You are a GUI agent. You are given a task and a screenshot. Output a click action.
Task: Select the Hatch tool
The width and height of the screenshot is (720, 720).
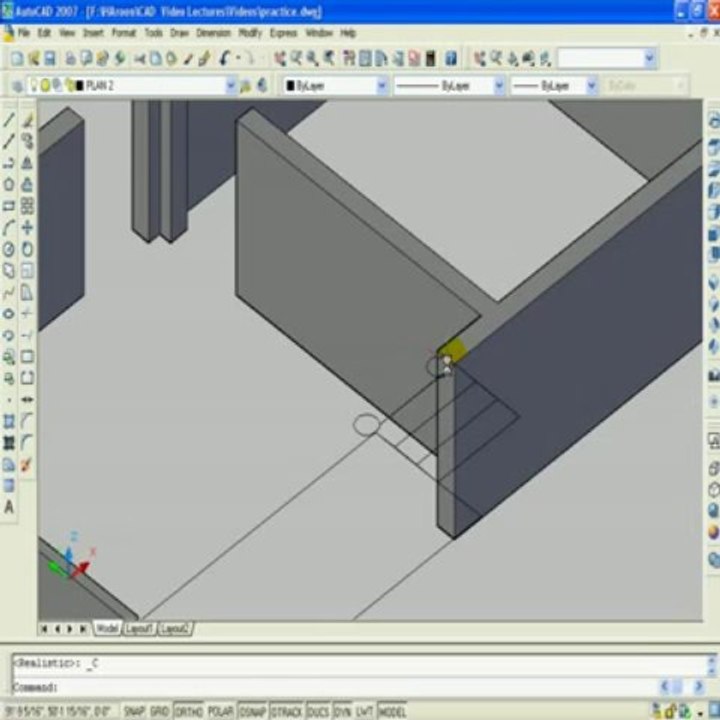tap(9, 422)
